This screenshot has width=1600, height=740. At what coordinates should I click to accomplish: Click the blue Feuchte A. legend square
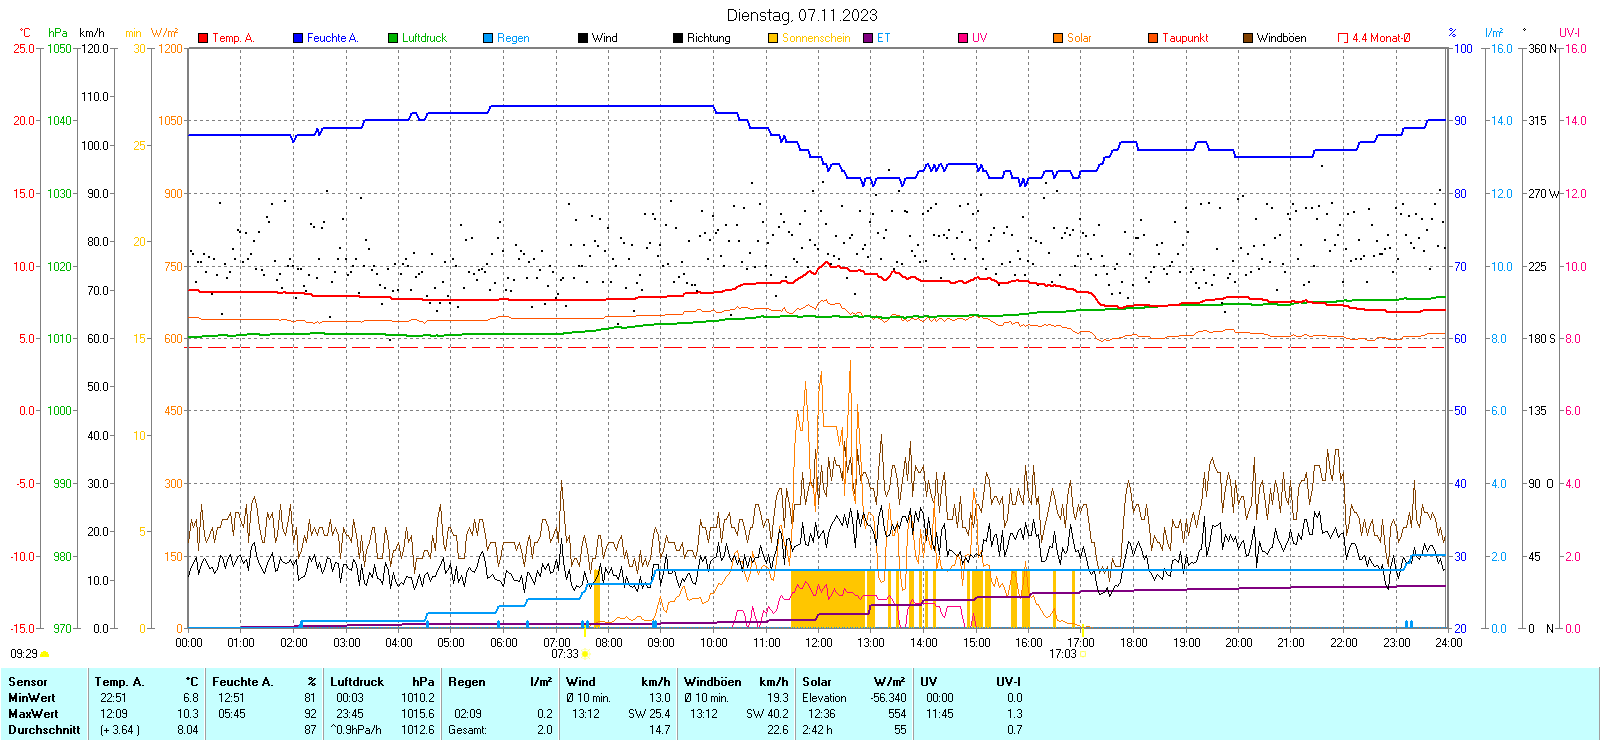click(x=298, y=38)
